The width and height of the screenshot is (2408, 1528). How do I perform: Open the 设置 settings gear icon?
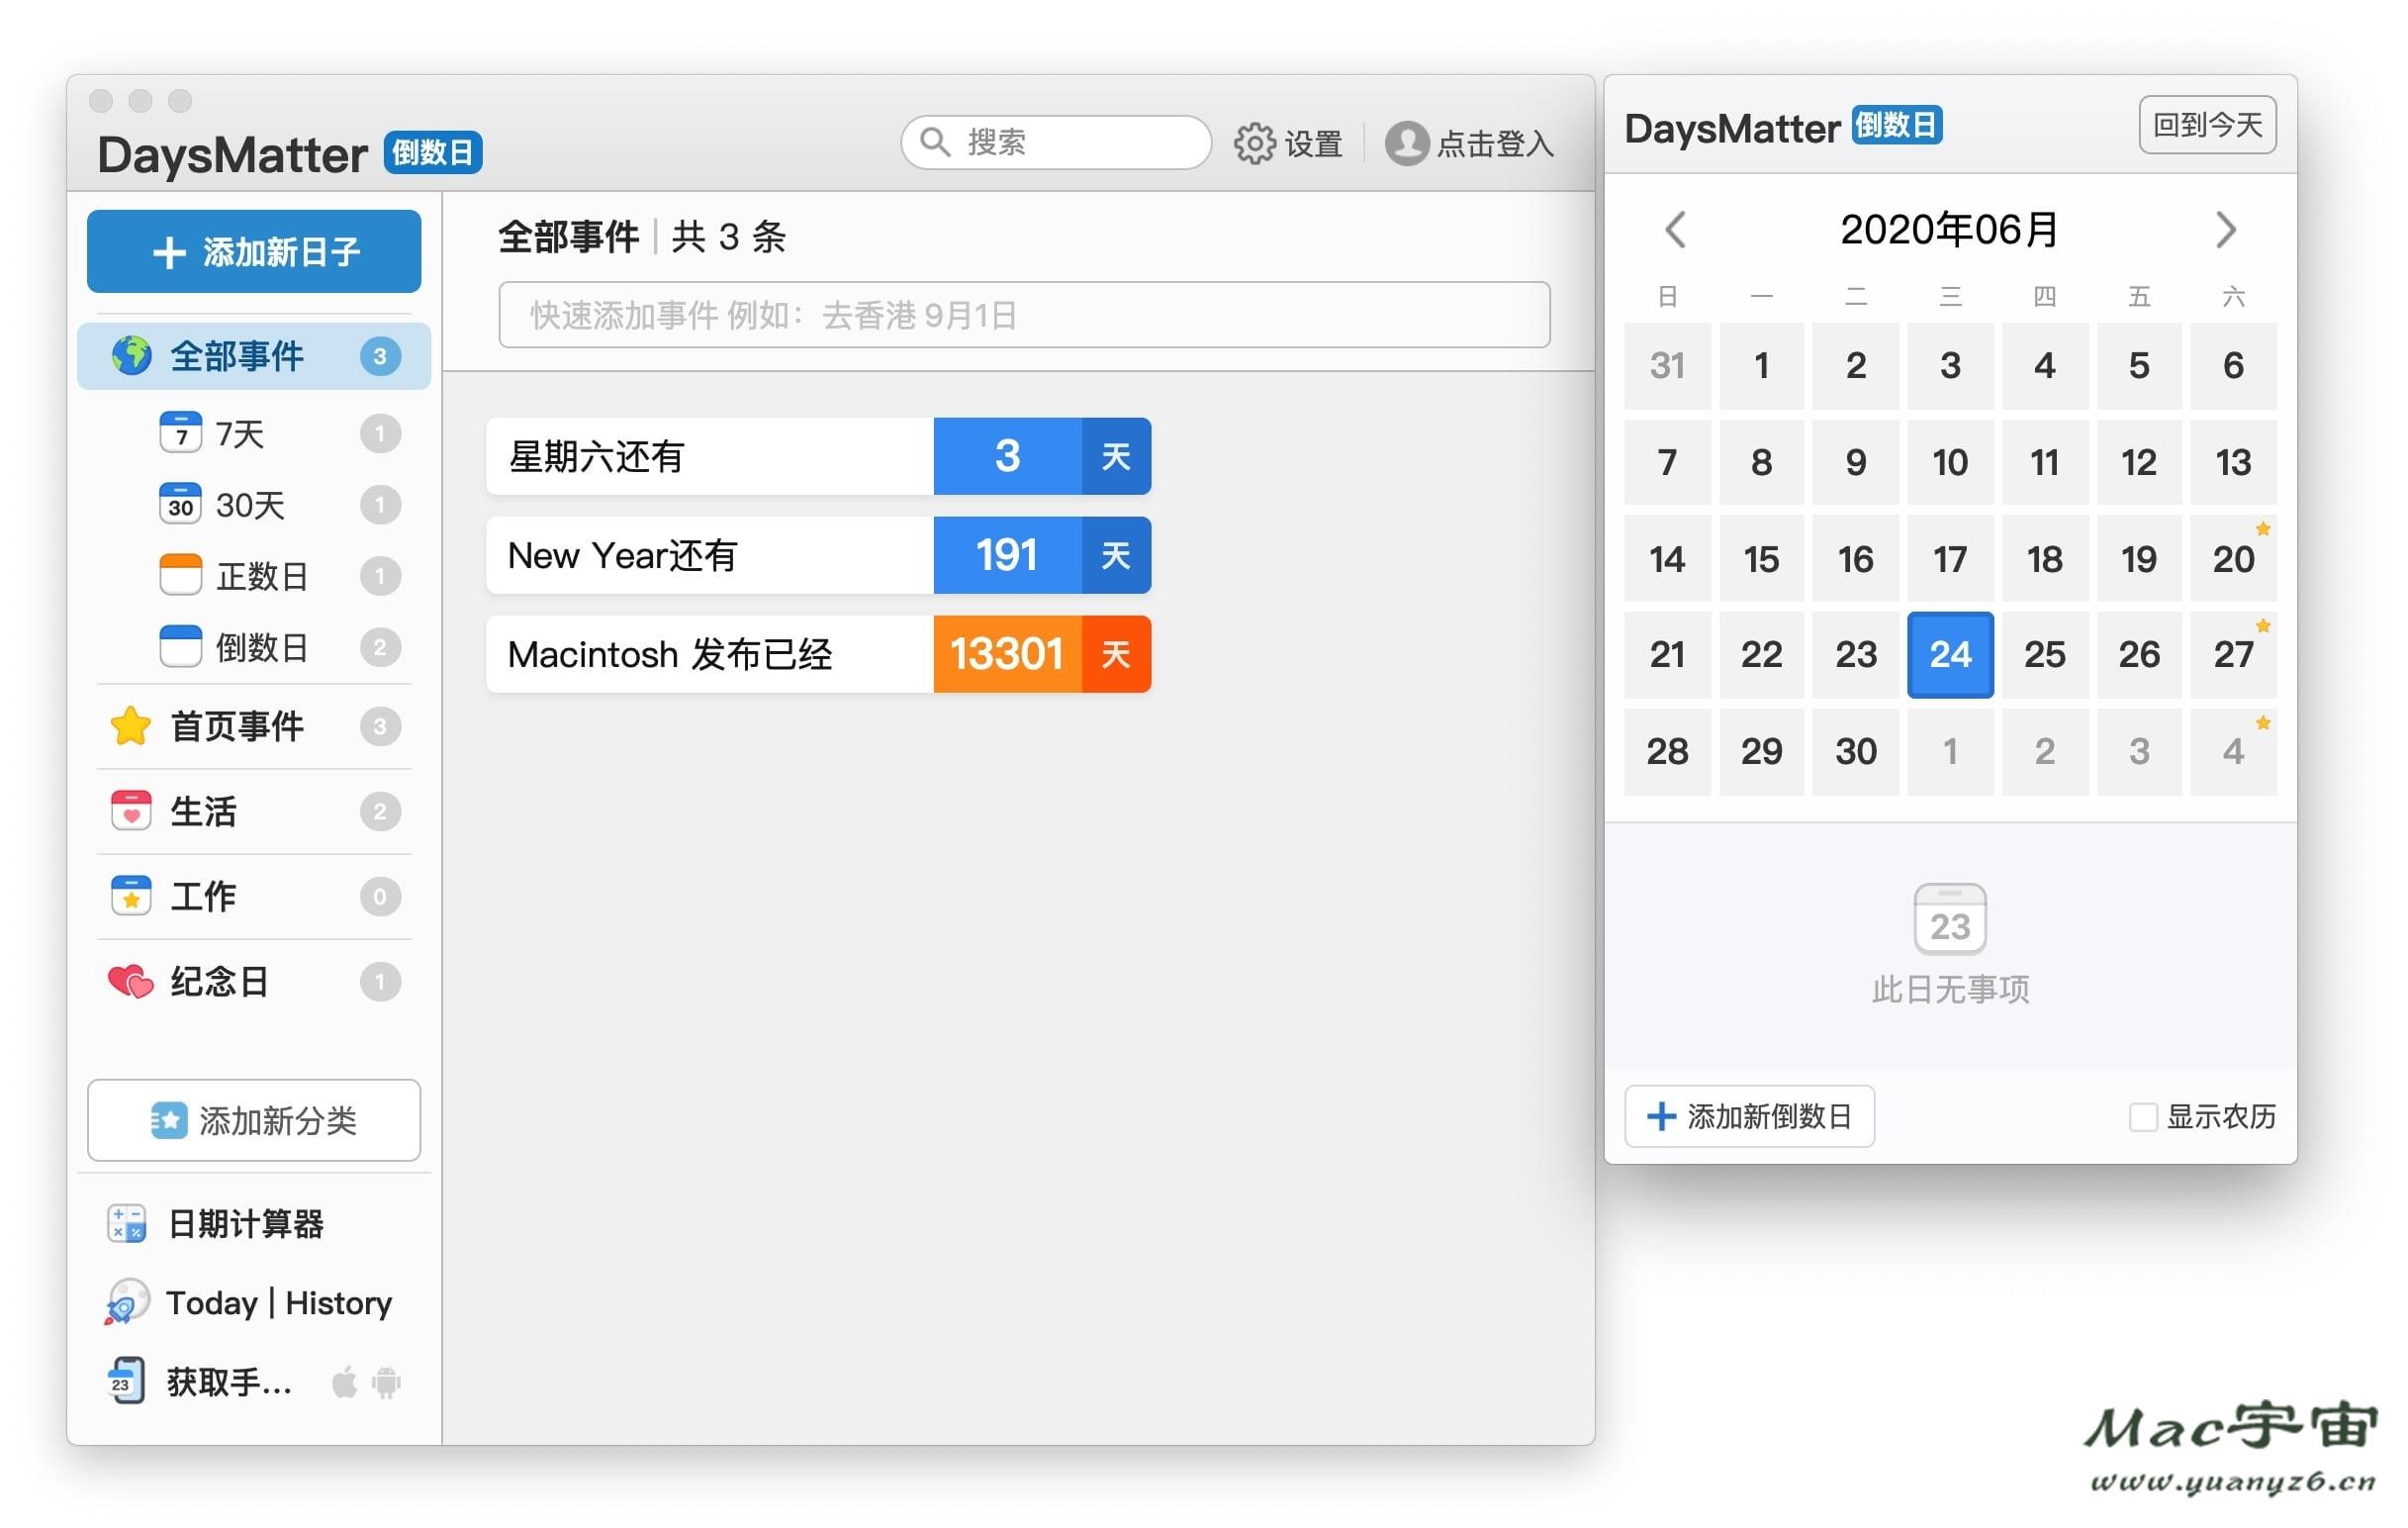(x=1258, y=142)
